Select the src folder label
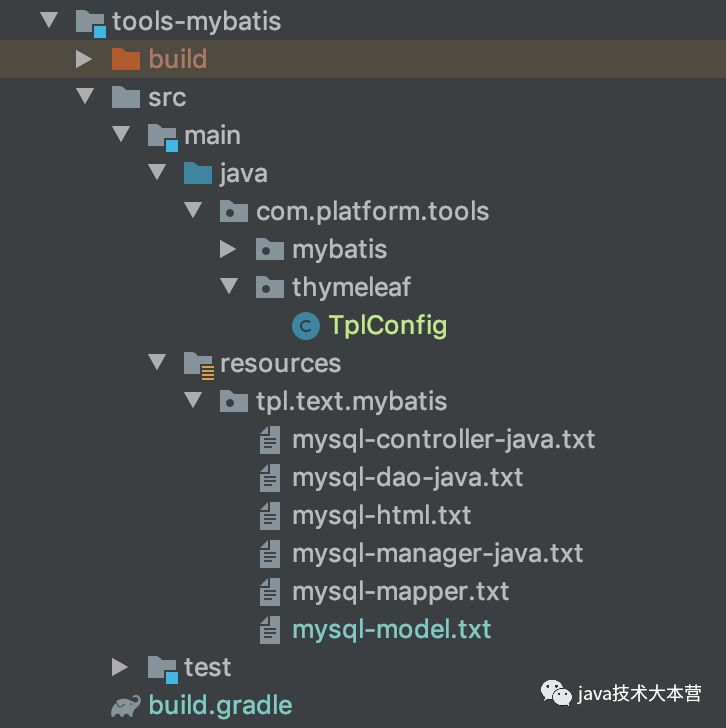This screenshot has width=726, height=728. click(x=167, y=98)
